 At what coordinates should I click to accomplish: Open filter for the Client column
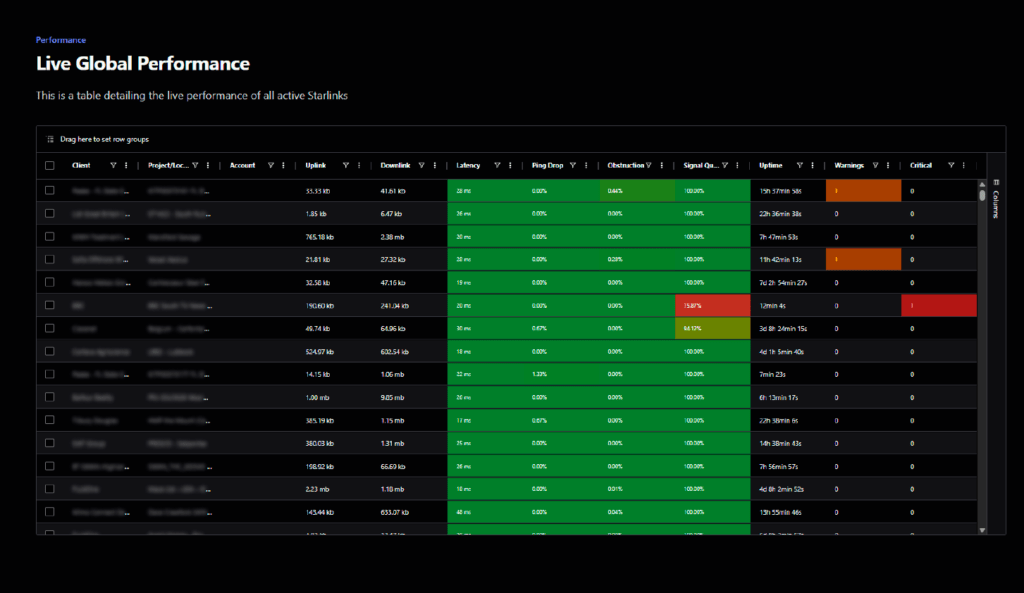pyautogui.click(x=113, y=165)
